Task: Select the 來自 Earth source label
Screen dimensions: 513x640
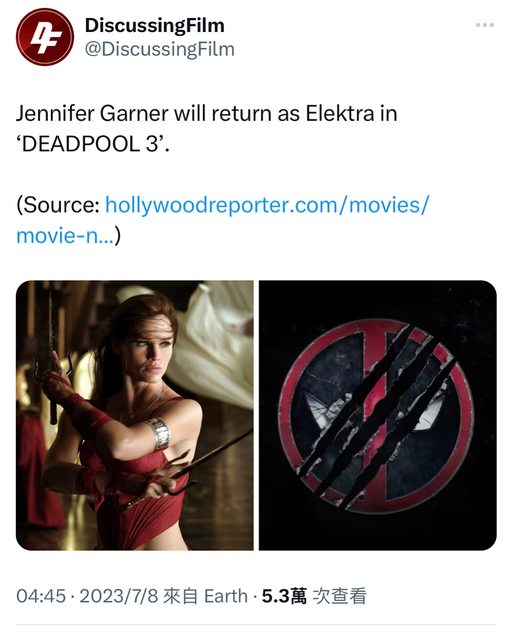Action: [205, 596]
